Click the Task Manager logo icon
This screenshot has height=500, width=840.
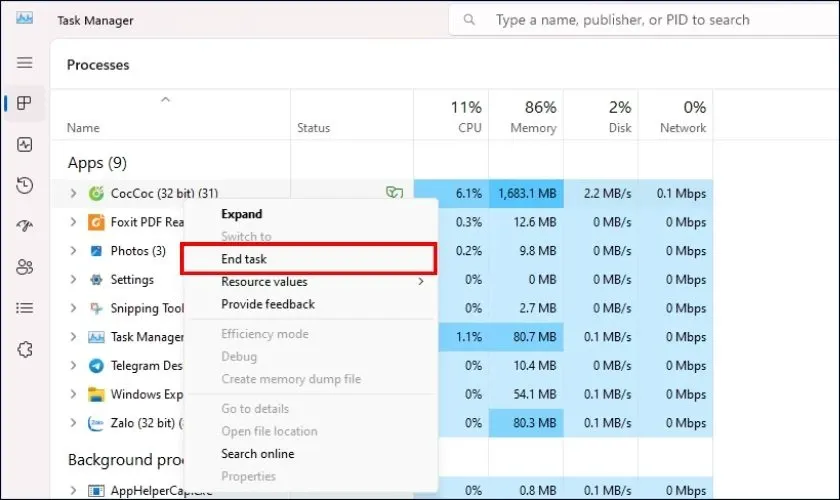click(x=24, y=18)
